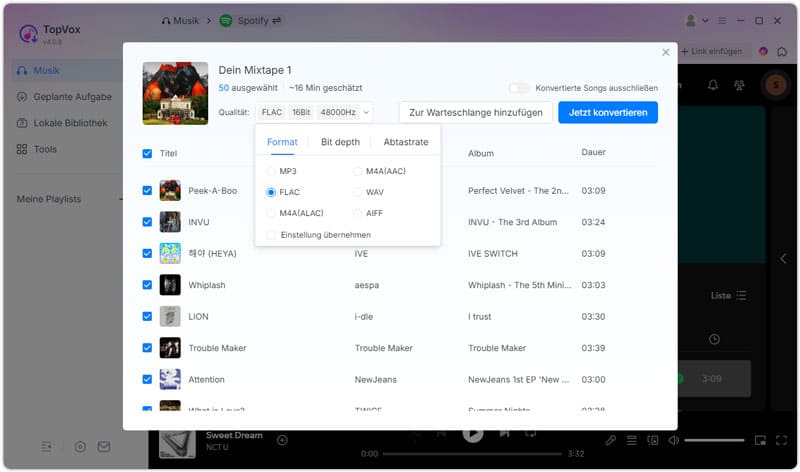Switch to the Bit depth tab
The height and width of the screenshot is (472, 800).
pyautogui.click(x=340, y=142)
